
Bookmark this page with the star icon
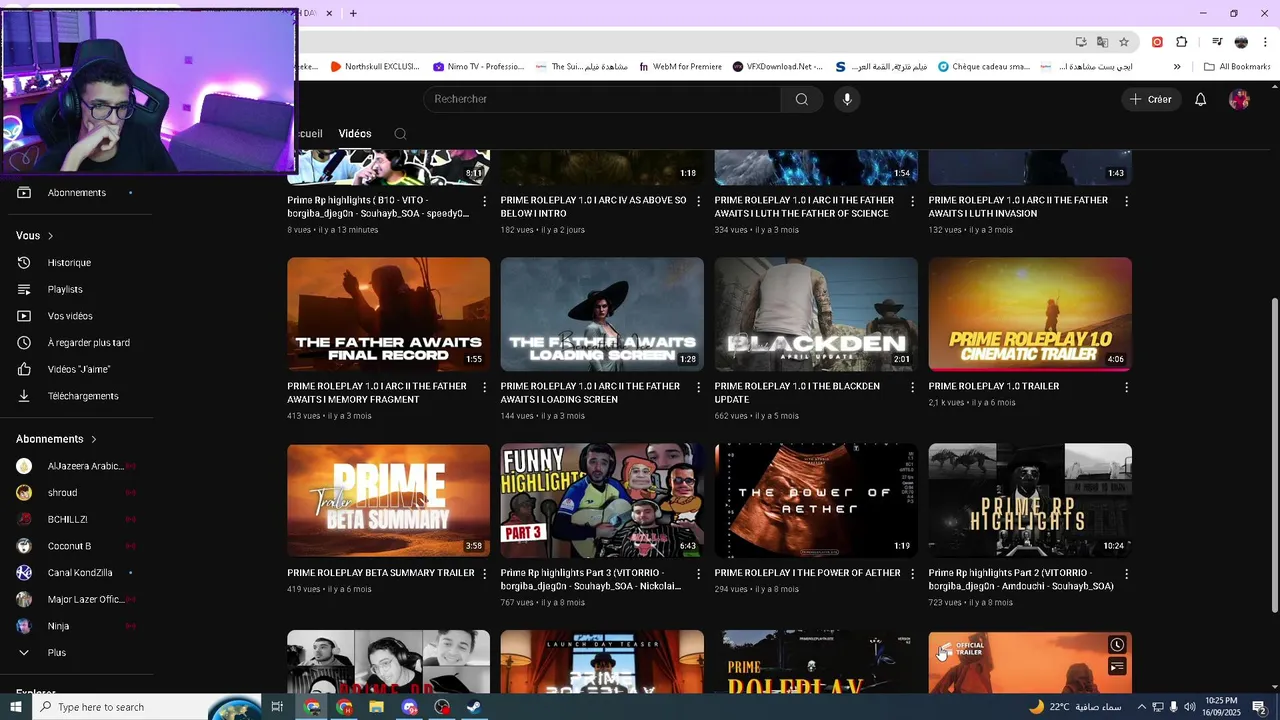coord(1124,42)
